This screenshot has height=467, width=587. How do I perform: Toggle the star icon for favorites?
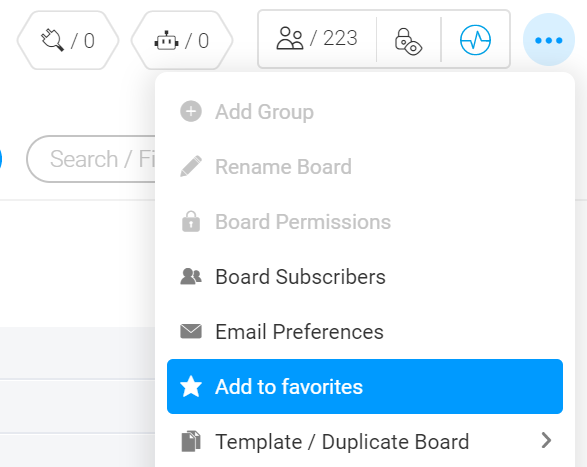pyautogui.click(x=191, y=386)
